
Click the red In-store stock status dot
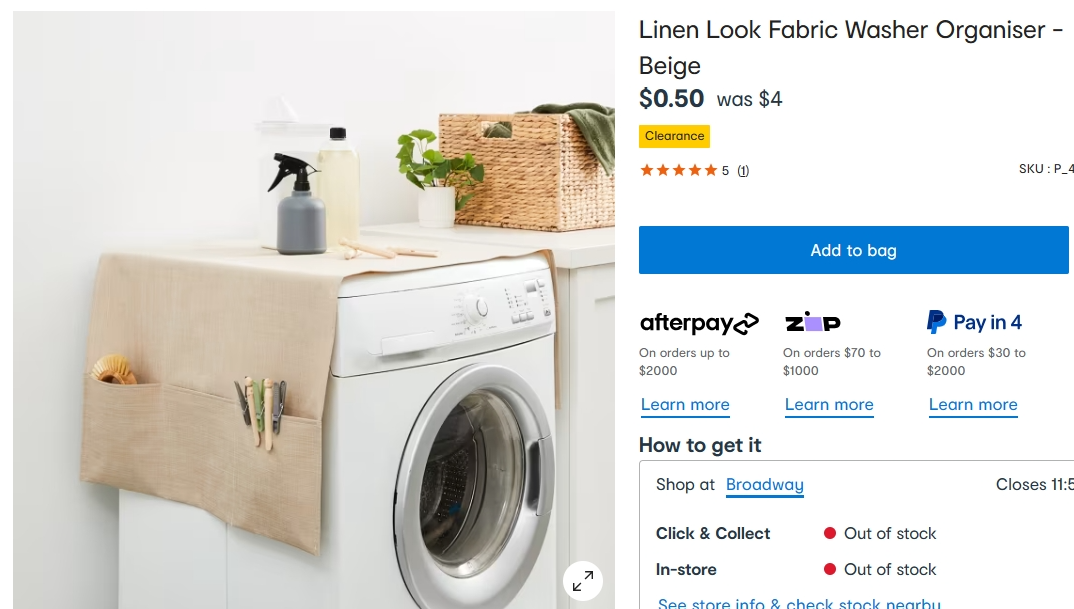(829, 569)
